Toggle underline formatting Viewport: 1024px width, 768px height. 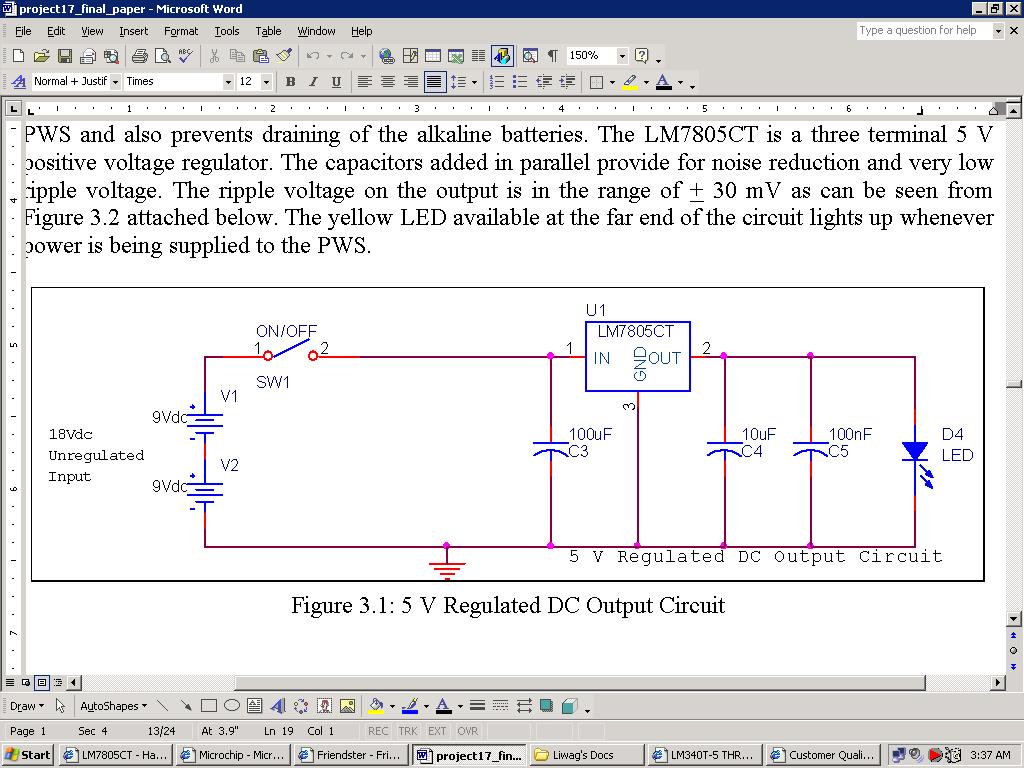click(x=336, y=82)
